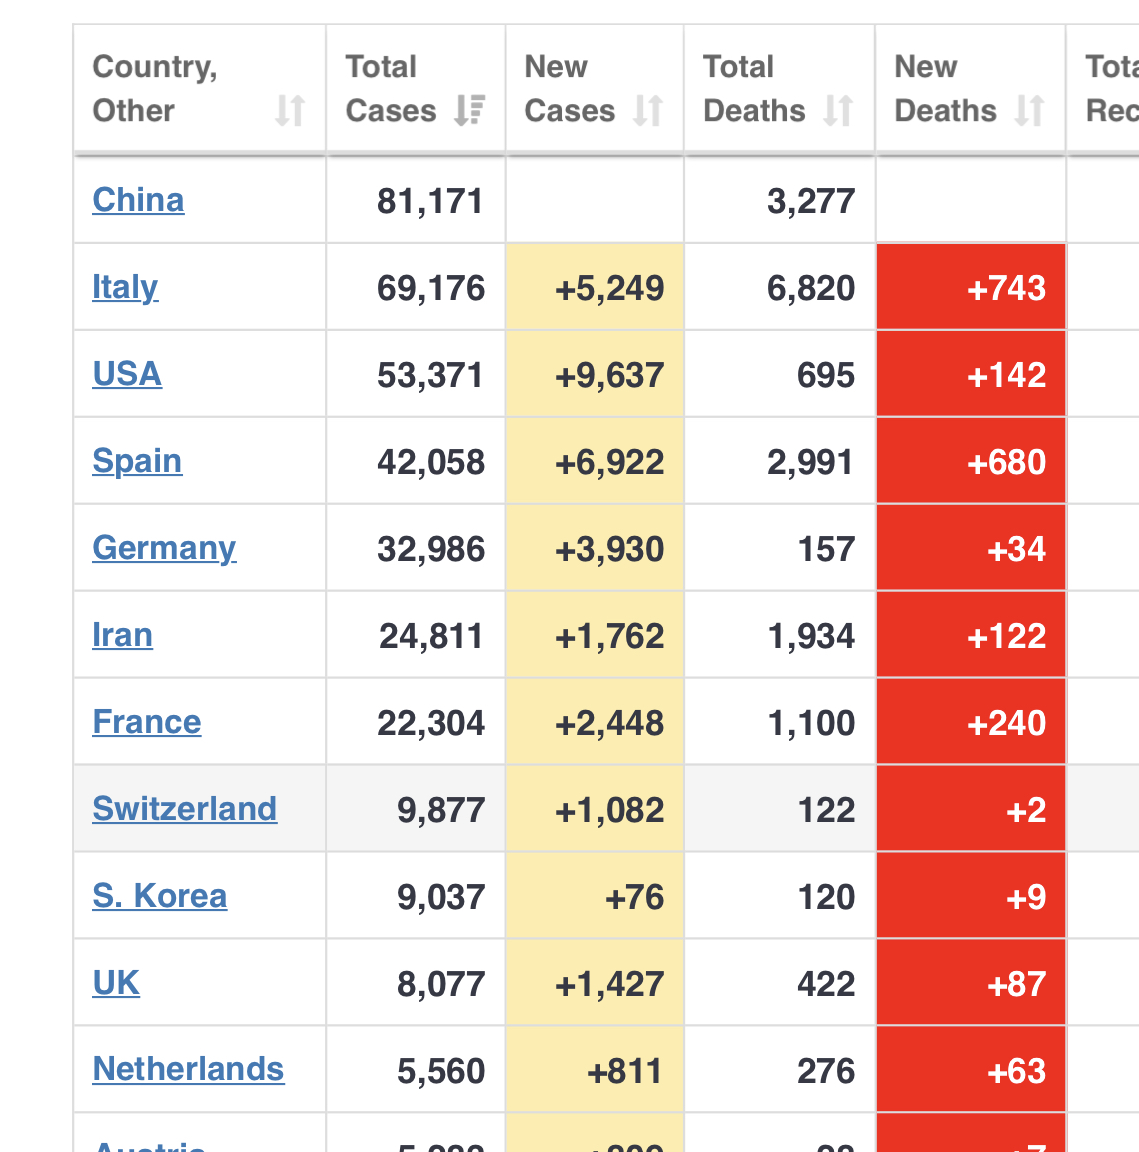Sort table by New Cases icon
The image size is (1139, 1152).
click(x=648, y=110)
